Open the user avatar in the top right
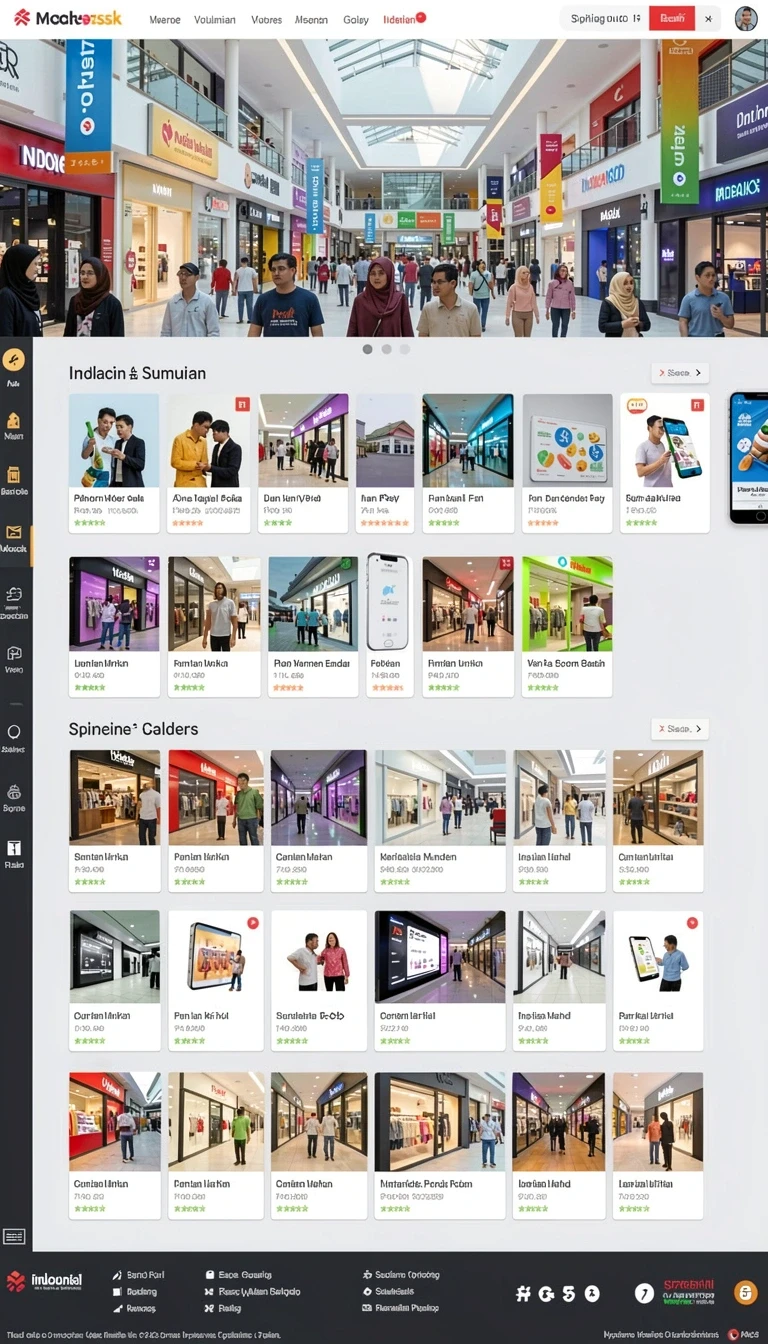768x1344 pixels. point(745,18)
